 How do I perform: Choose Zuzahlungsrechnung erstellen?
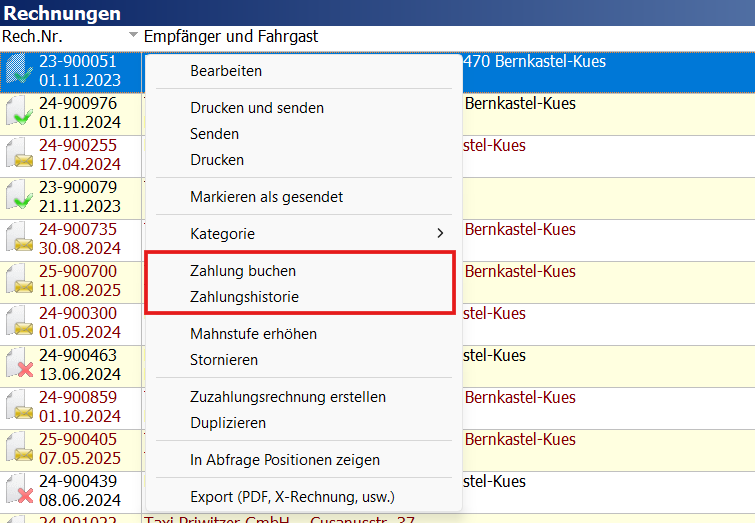pos(288,397)
